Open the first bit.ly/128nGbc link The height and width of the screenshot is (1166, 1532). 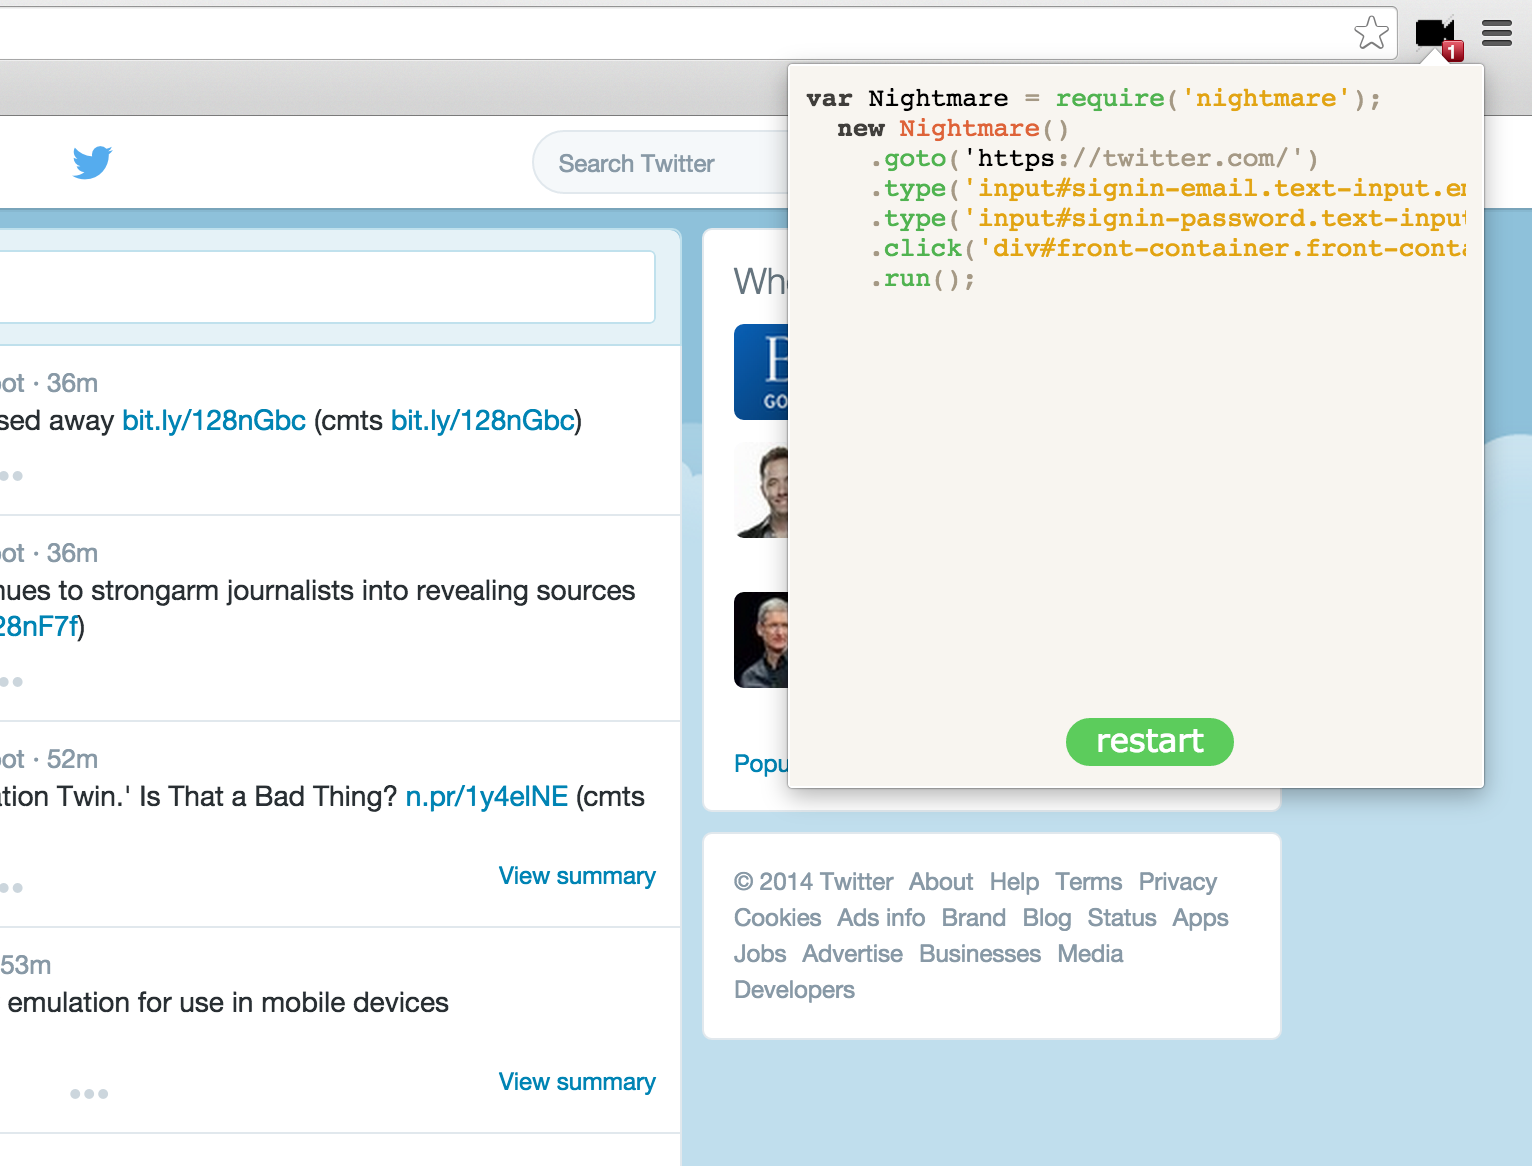tap(214, 420)
